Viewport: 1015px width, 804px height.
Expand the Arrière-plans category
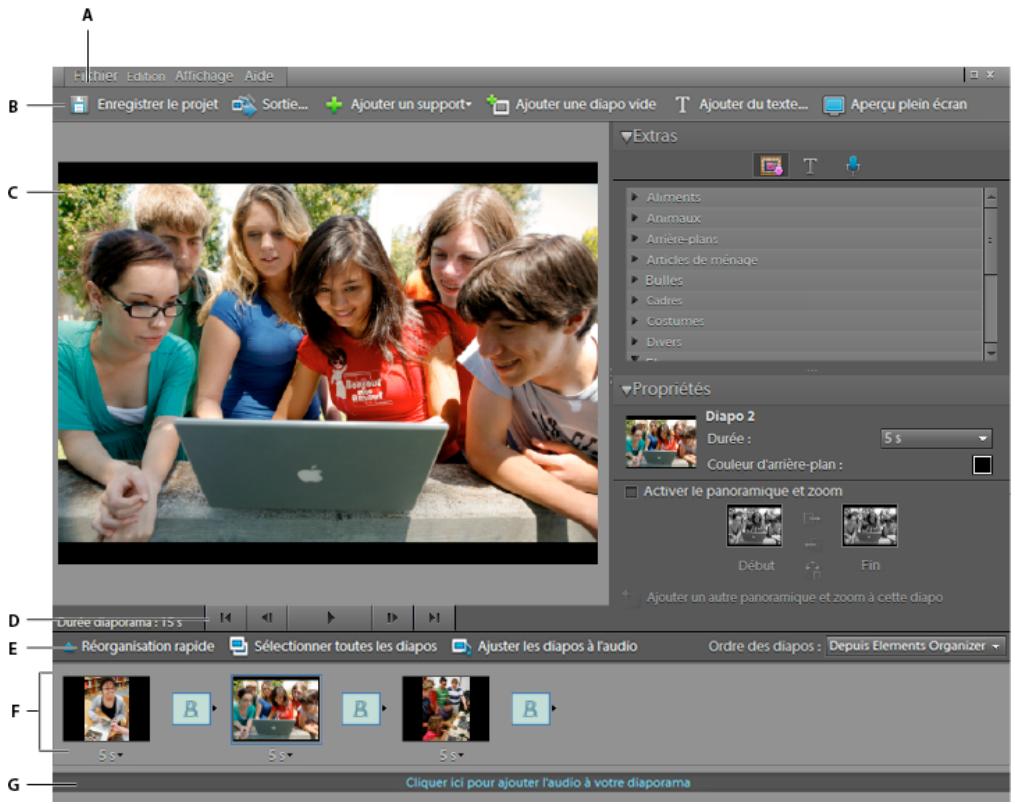635,239
